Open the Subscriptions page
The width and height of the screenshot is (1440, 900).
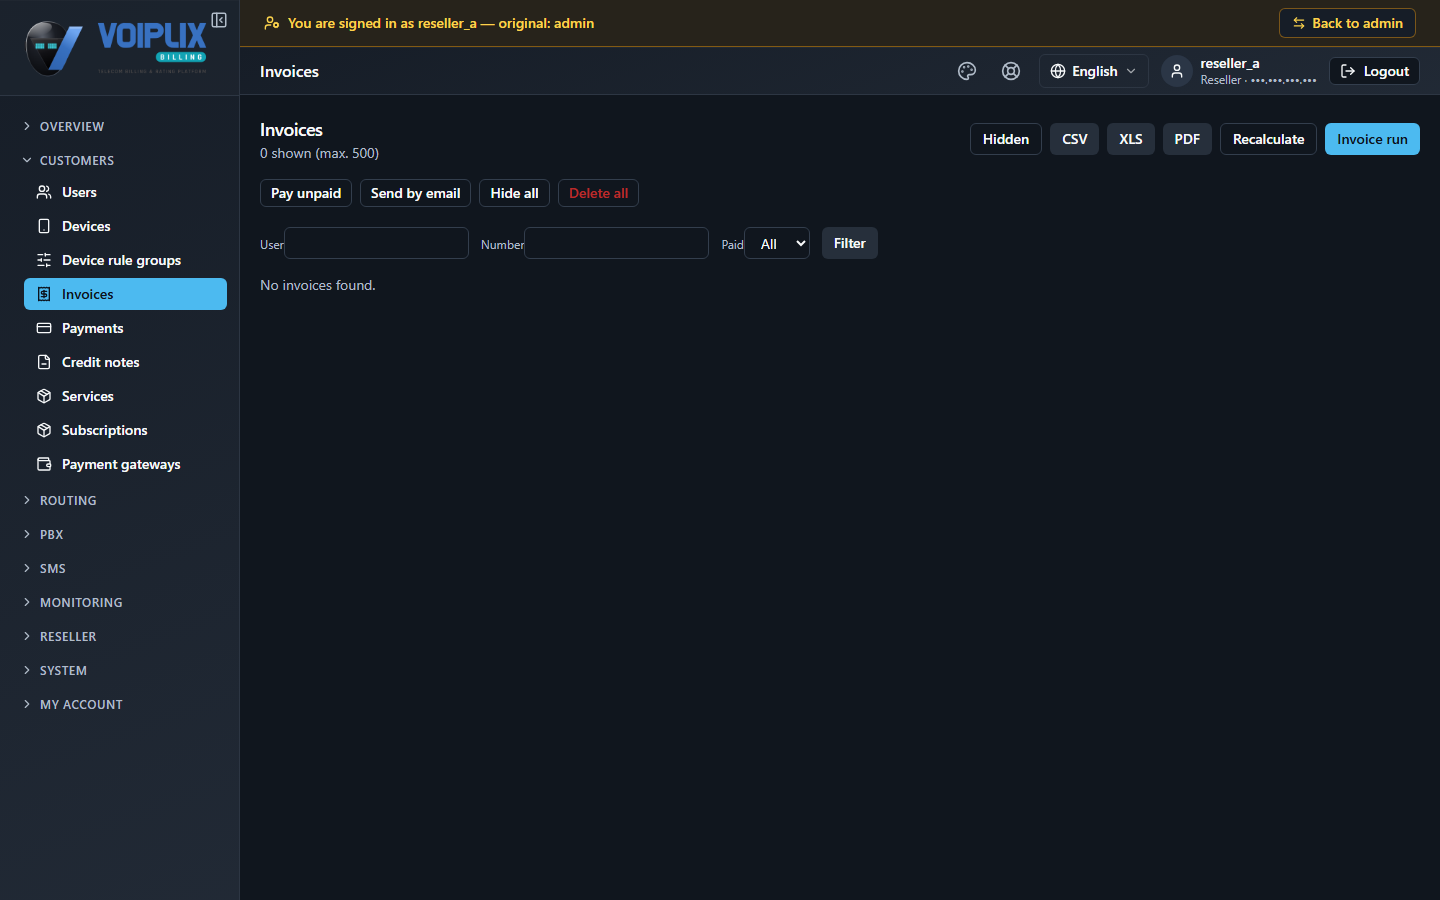tap(125, 430)
